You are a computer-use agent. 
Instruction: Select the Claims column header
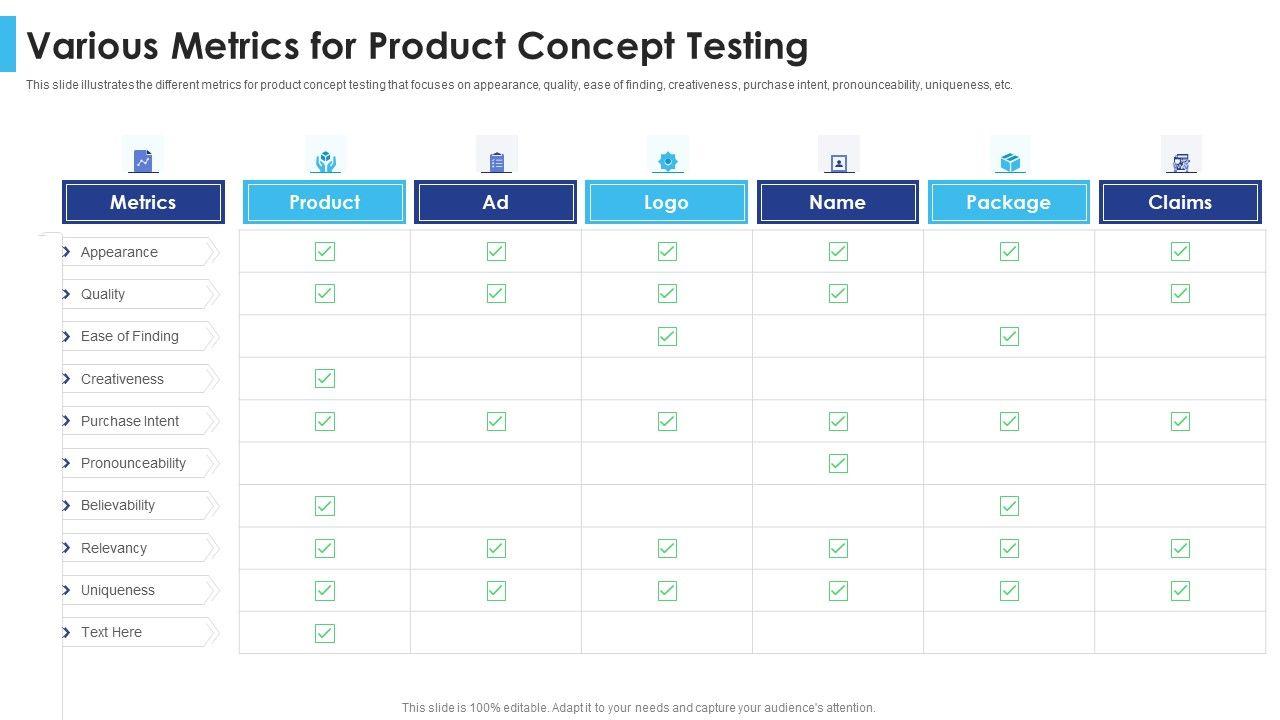[x=1180, y=202]
